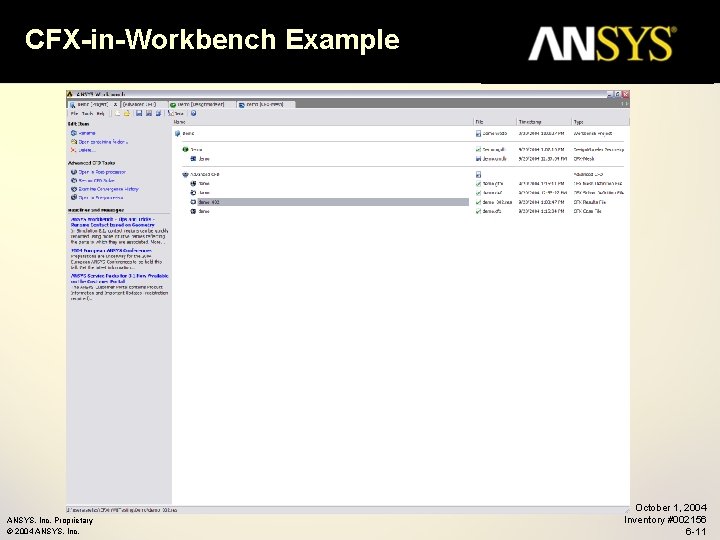Click the ANSYS logo in title bar
720x540 pixels.
(x=70, y=94)
